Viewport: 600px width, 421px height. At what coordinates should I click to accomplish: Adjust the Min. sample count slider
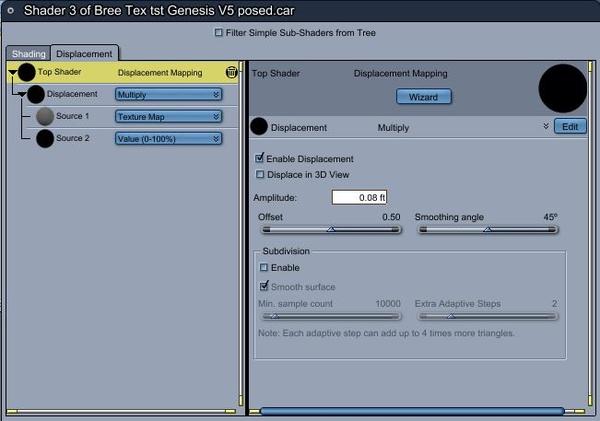coord(331,317)
